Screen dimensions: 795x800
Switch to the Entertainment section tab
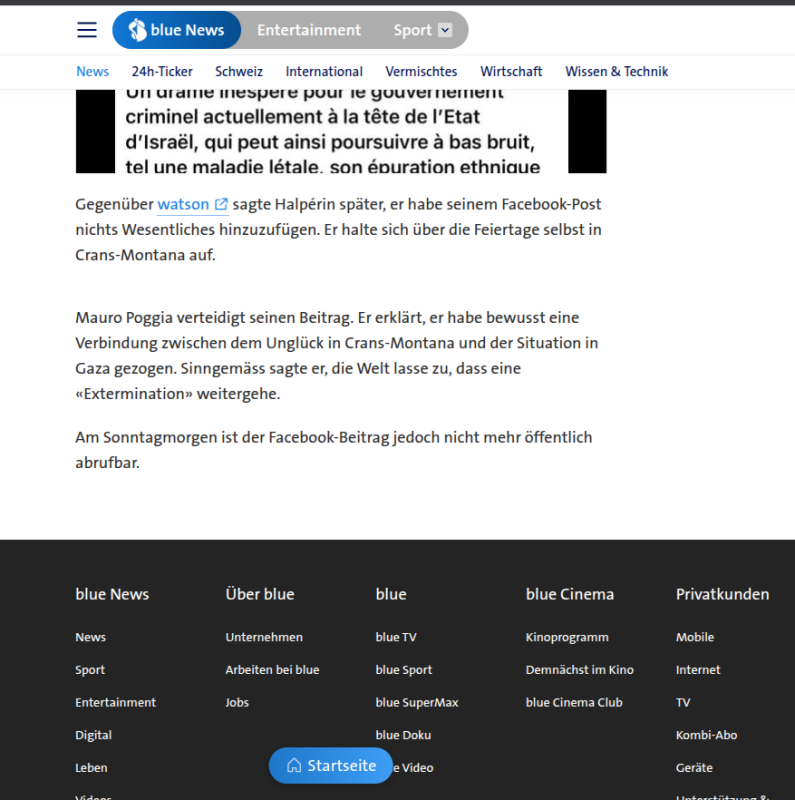(308, 30)
